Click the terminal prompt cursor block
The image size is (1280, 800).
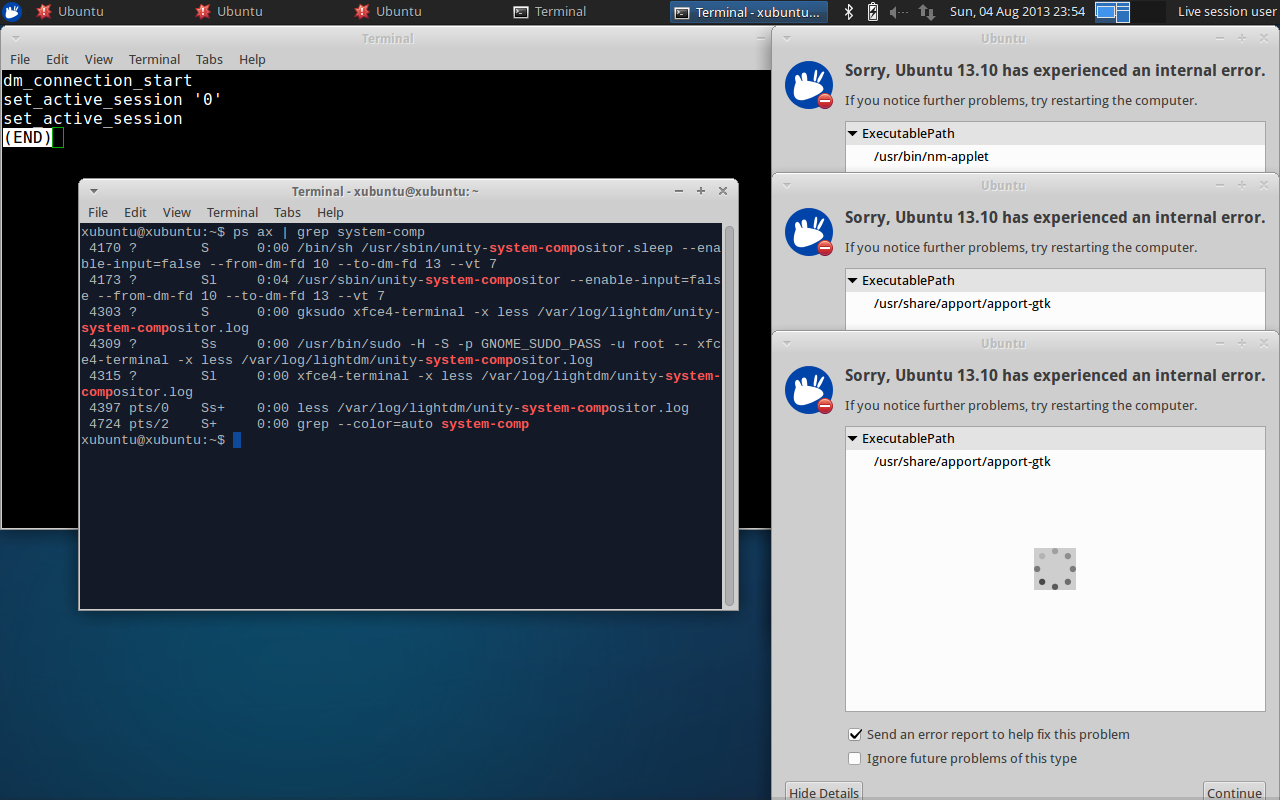pyautogui.click(x=237, y=440)
